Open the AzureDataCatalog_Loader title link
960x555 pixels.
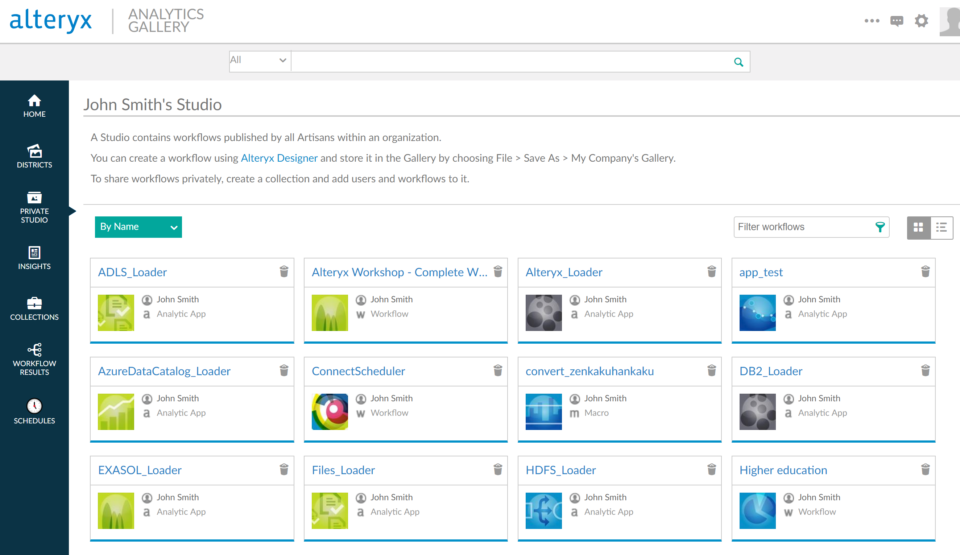coord(164,371)
